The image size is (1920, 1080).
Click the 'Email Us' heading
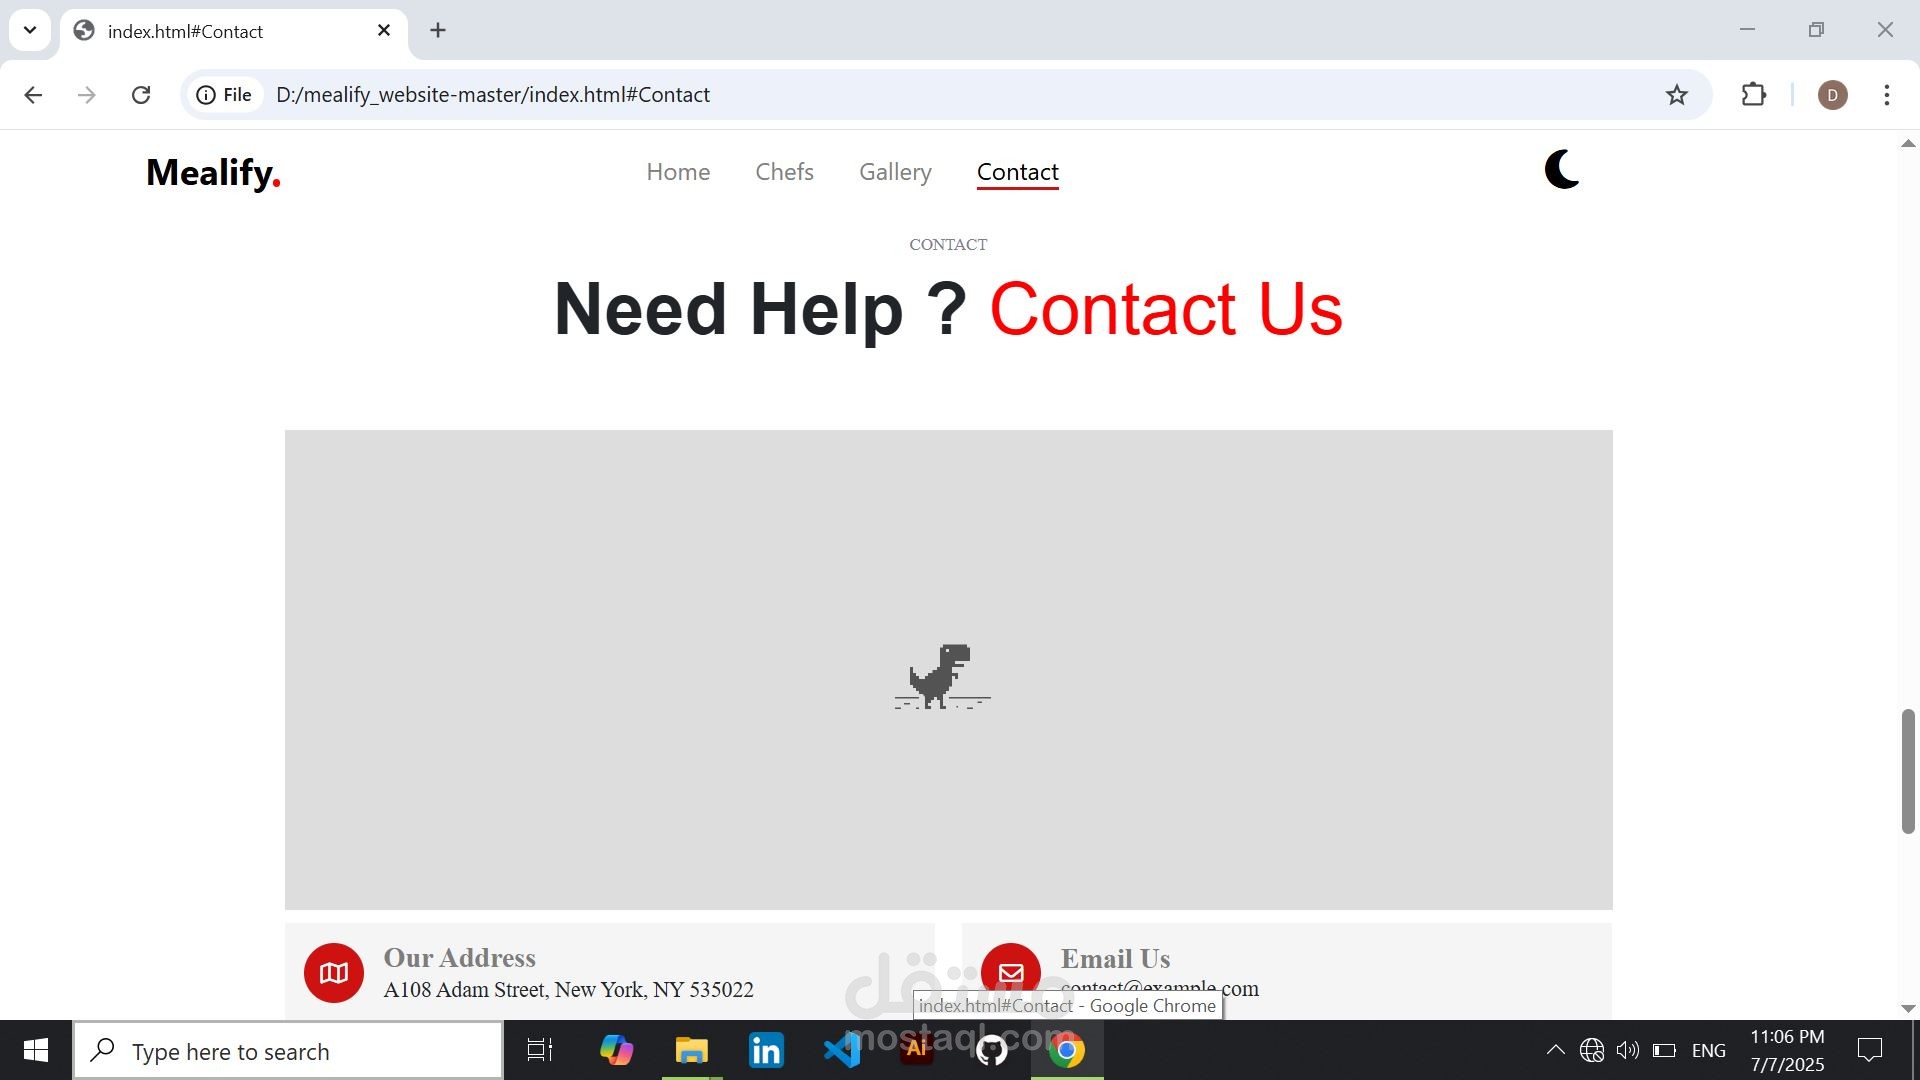pyautogui.click(x=1115, y=959)
